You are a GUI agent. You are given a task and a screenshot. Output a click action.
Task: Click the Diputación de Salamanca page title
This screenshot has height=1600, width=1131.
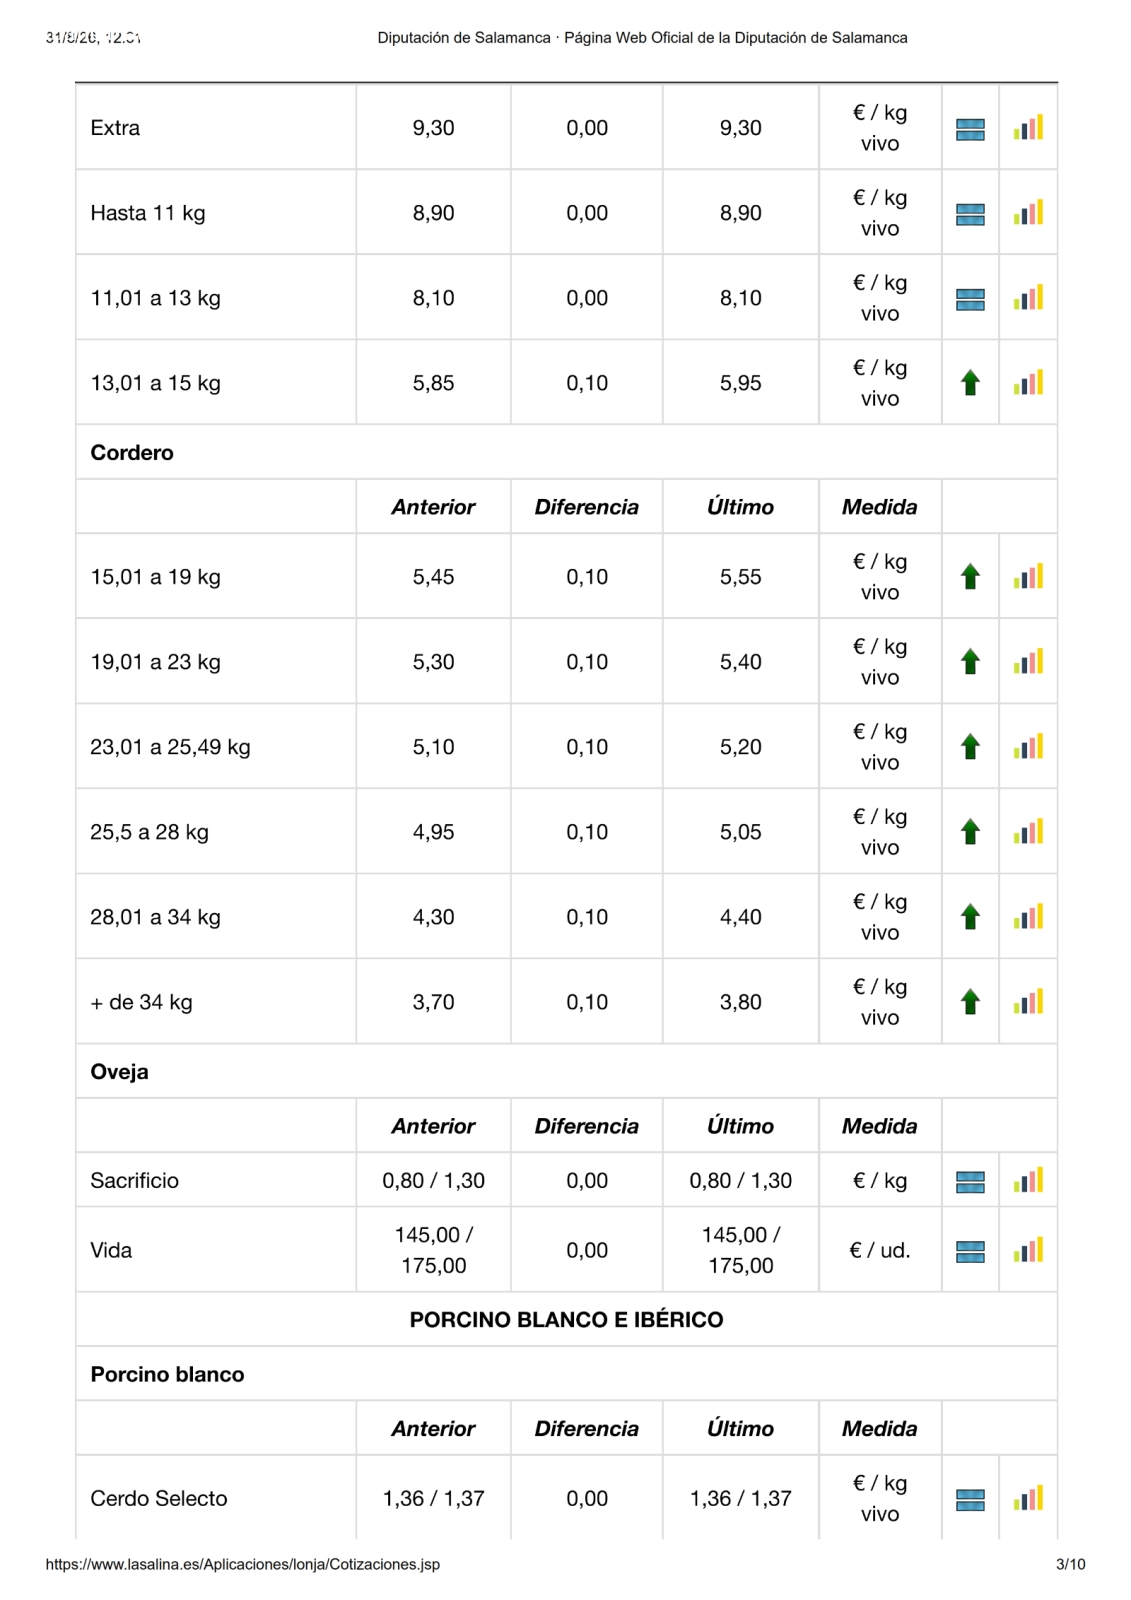(642, 38)
